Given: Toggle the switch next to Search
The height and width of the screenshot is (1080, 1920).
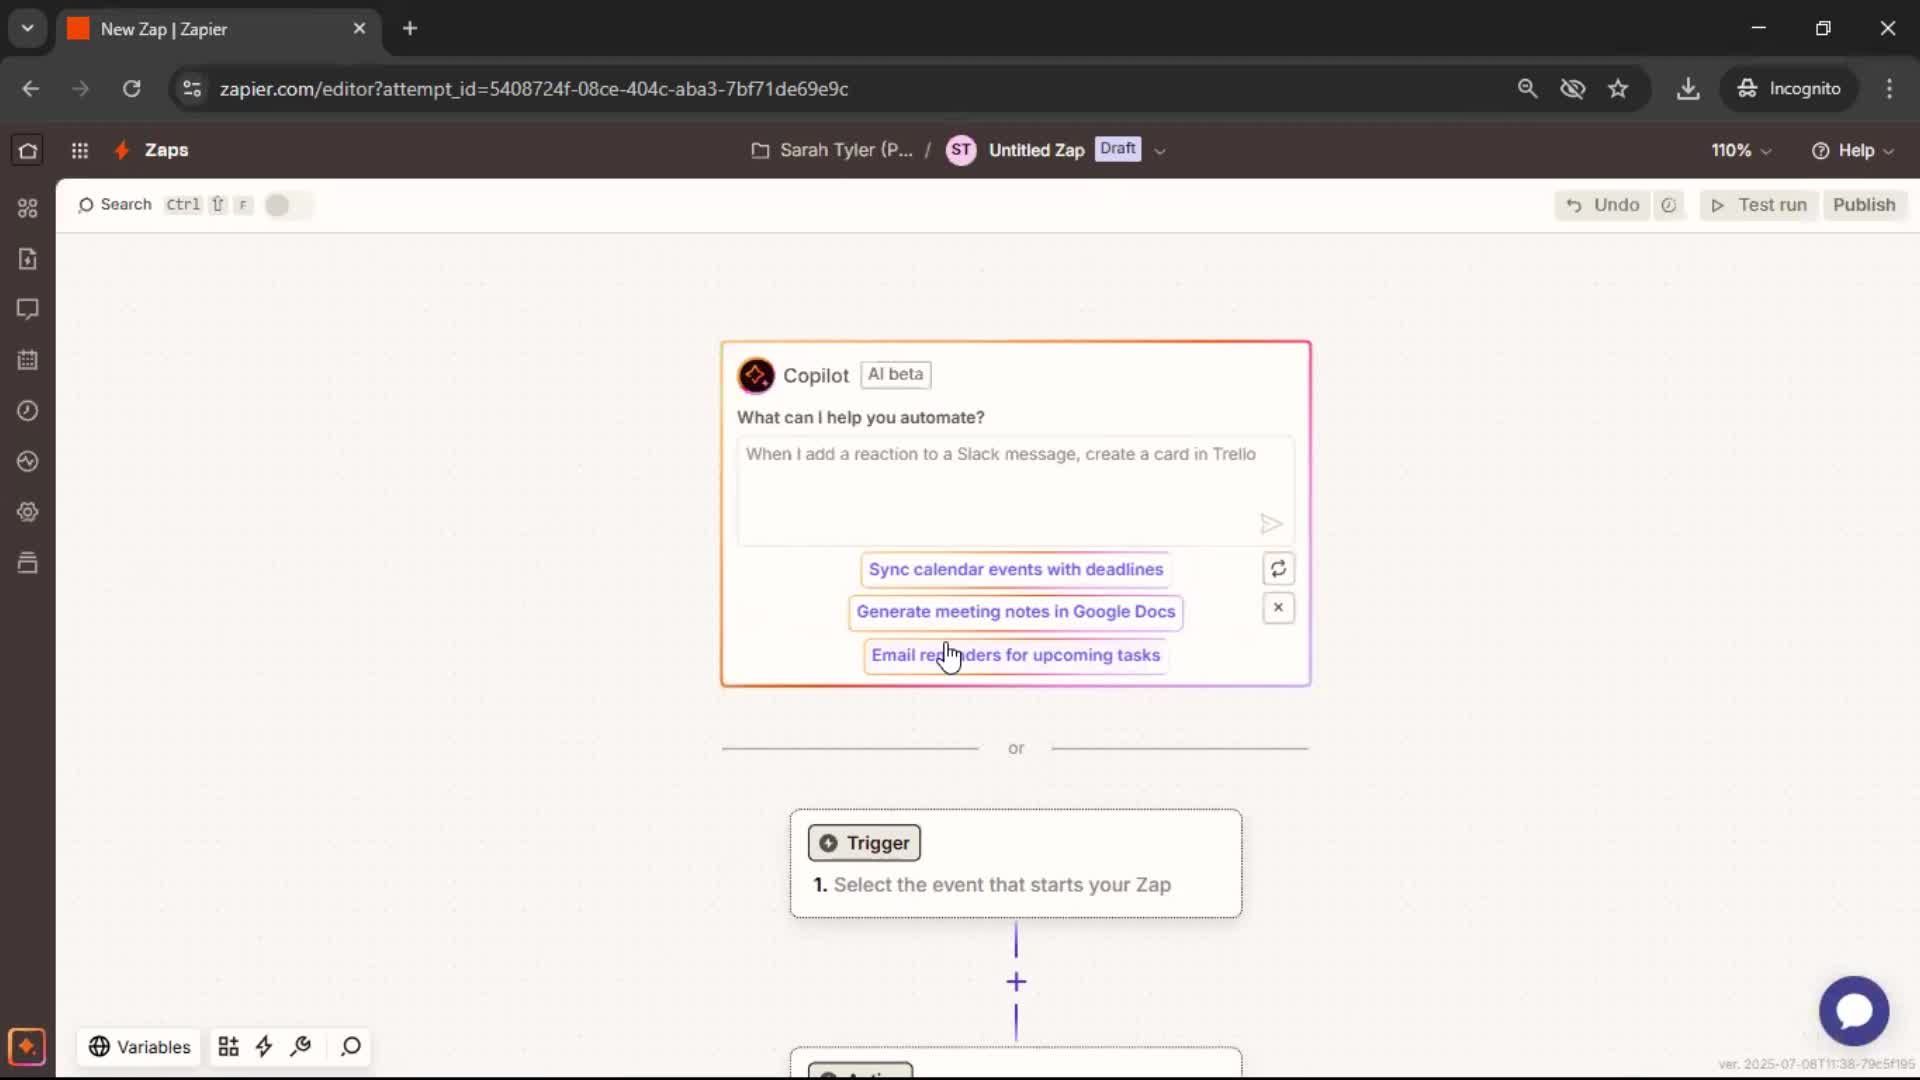Looking at the screenshot, I should click(x=287, y=205).
